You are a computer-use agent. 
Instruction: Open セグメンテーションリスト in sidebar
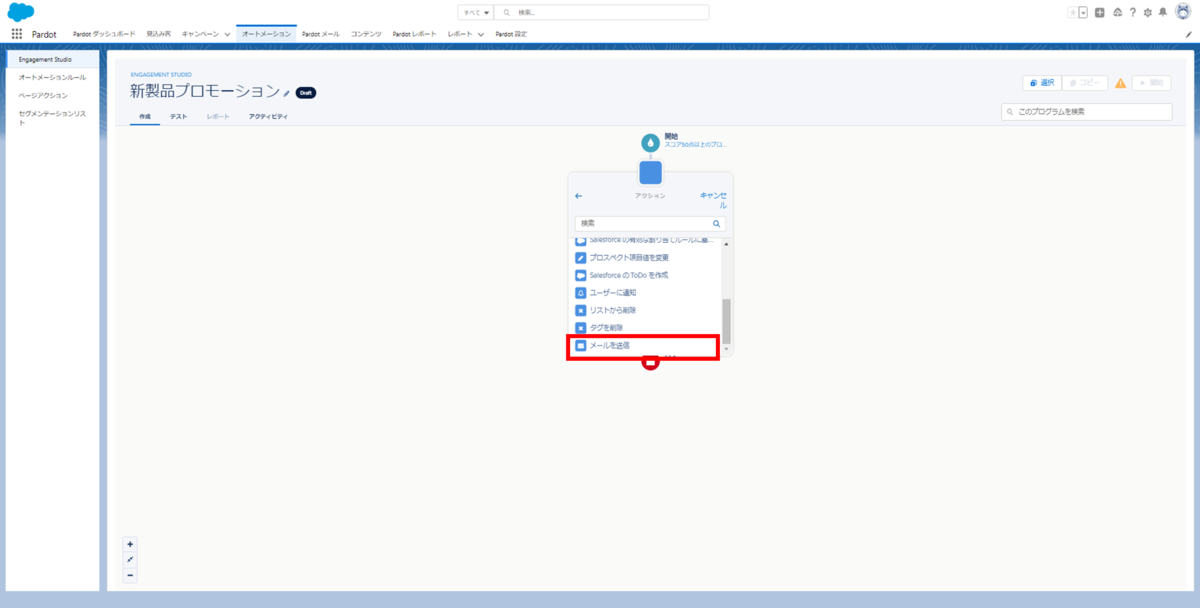point(52,117)
